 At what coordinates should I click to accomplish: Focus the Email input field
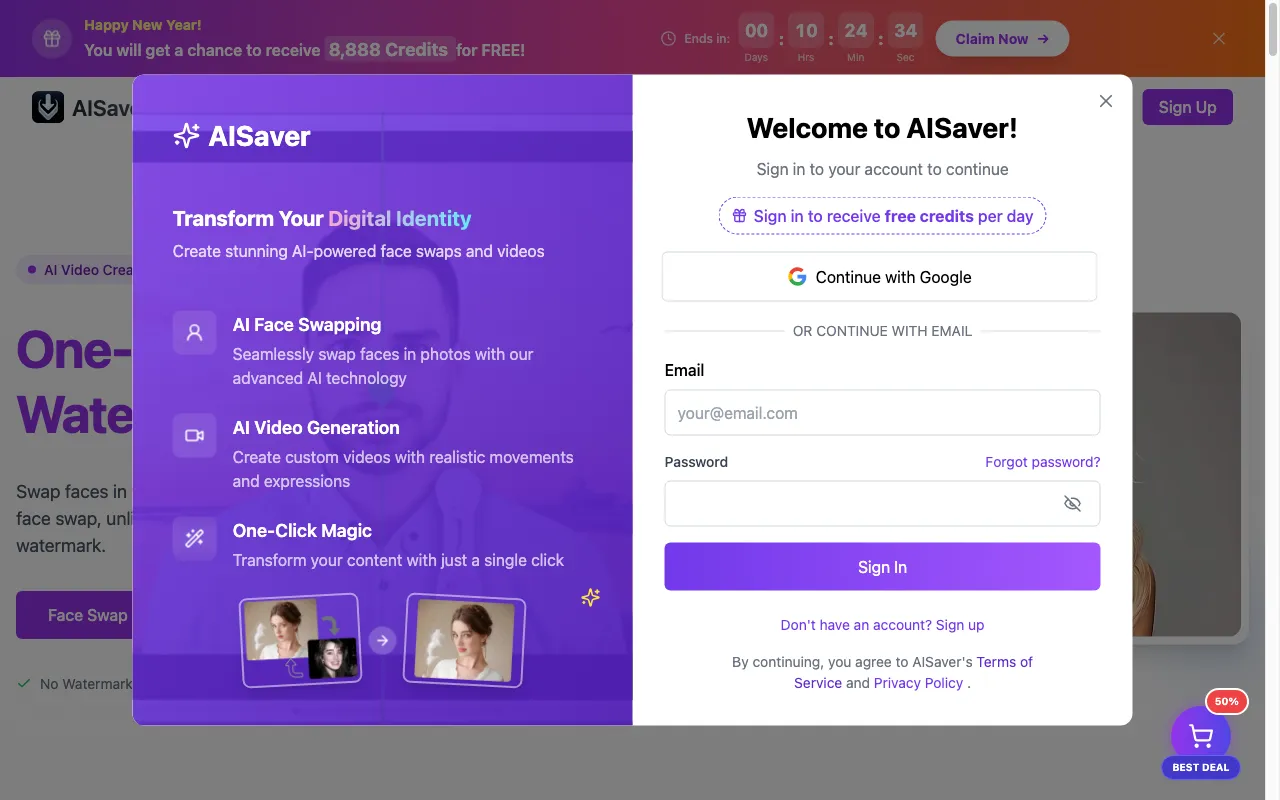[x=882, y=413]
